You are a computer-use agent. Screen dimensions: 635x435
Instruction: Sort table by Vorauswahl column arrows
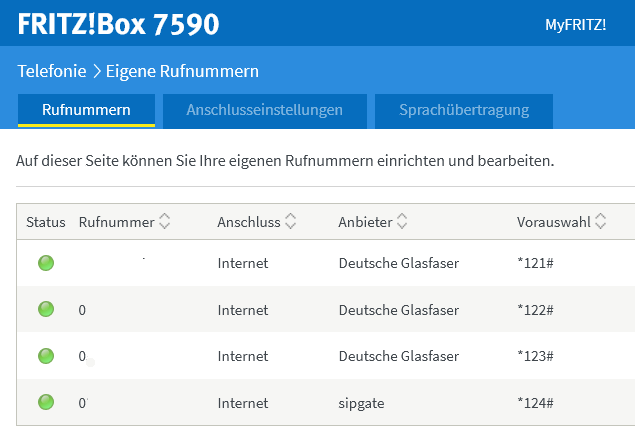point(600,222)
